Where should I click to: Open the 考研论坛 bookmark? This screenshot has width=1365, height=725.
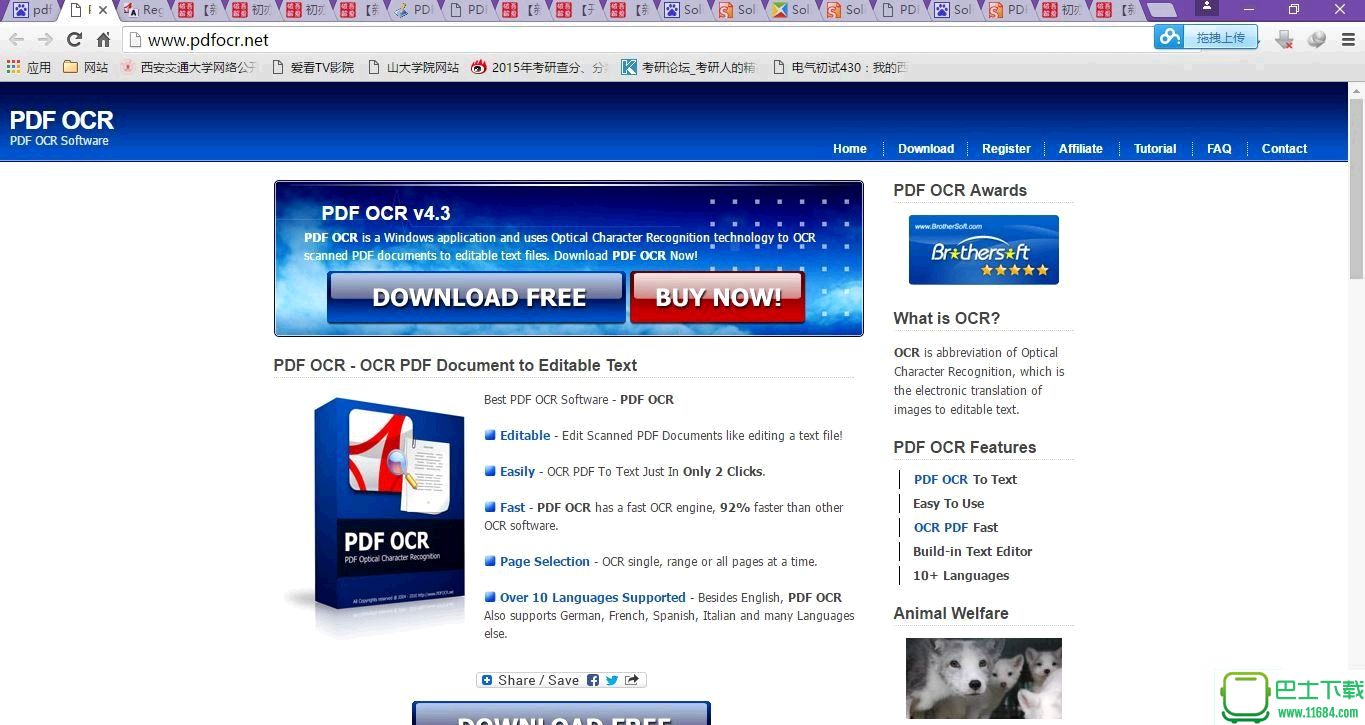pyautogui.click(x=690, y=68)
